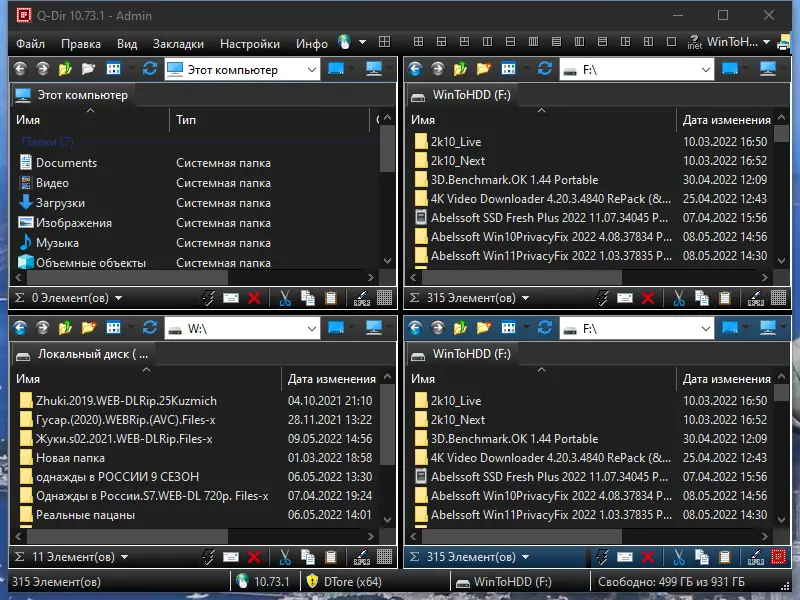Go up one folder in top-left pane

pos(65,69)
